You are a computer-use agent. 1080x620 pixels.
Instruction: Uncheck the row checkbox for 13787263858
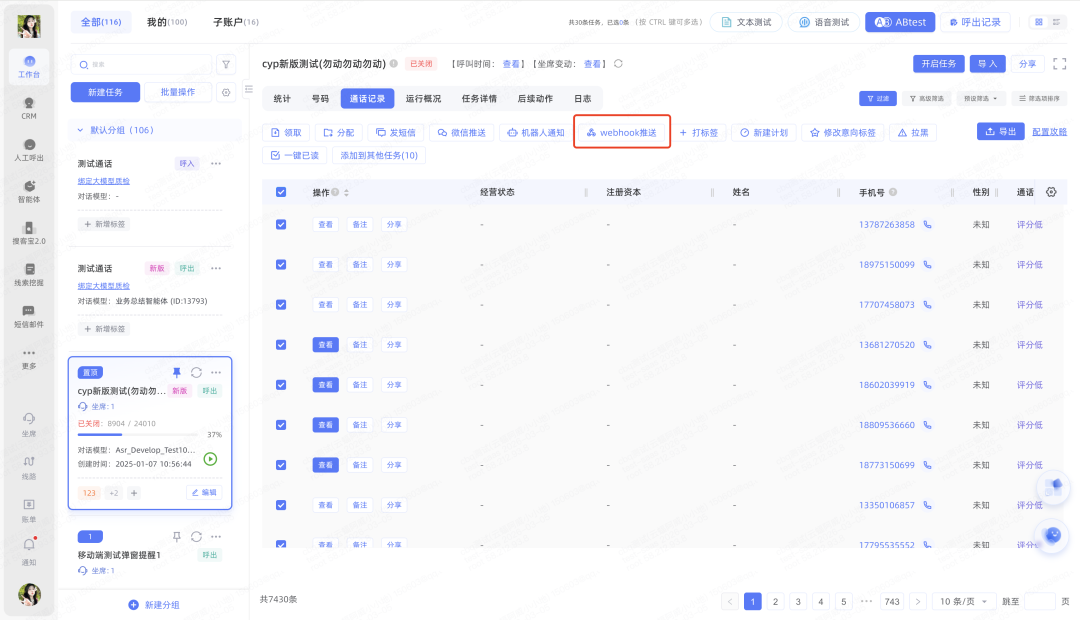click(x=281, y=225)
